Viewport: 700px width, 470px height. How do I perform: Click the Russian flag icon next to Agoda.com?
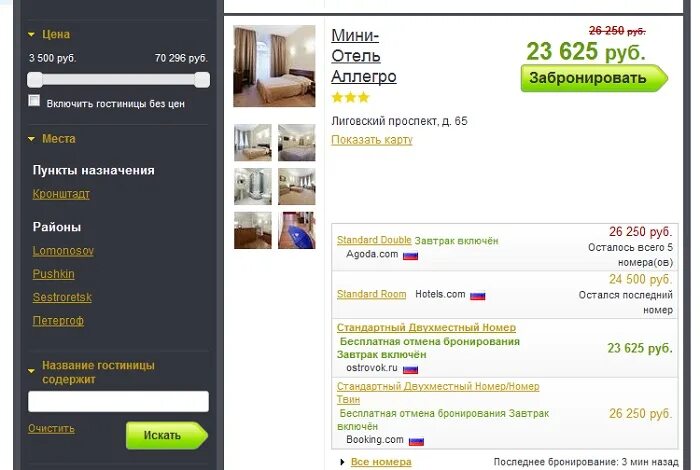click(x=410, y=256)
